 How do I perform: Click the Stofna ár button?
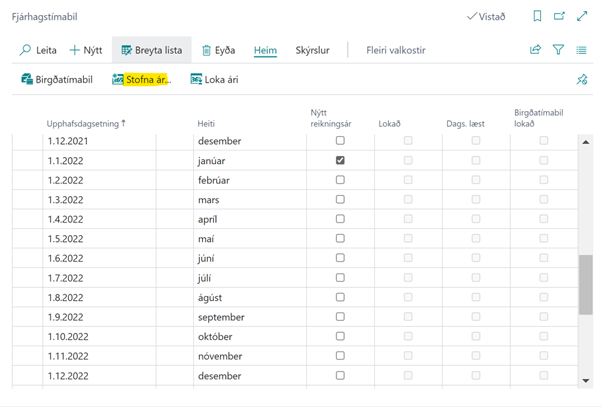tap(140, 80)
